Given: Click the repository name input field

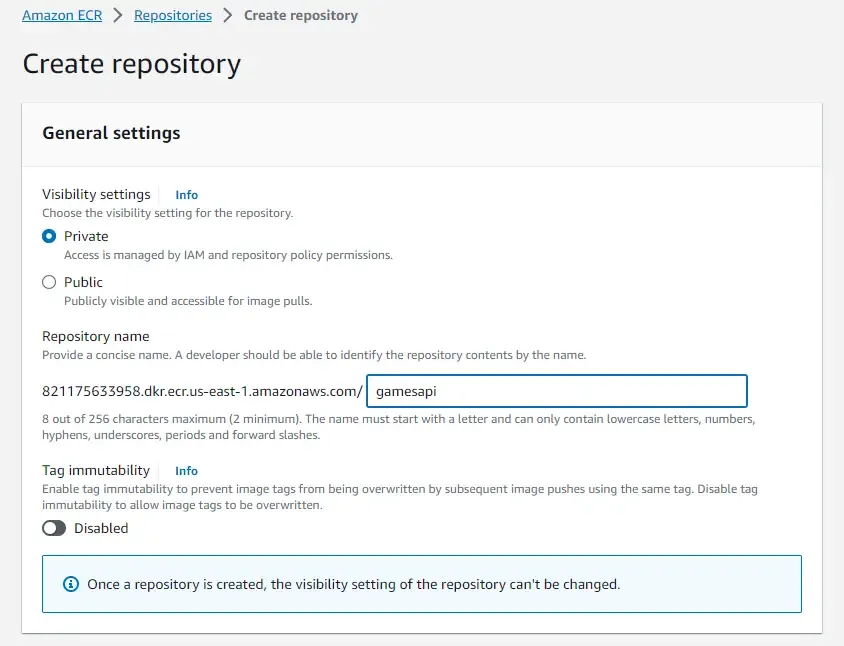Looking at the screenshot, I should coord(556,391).
